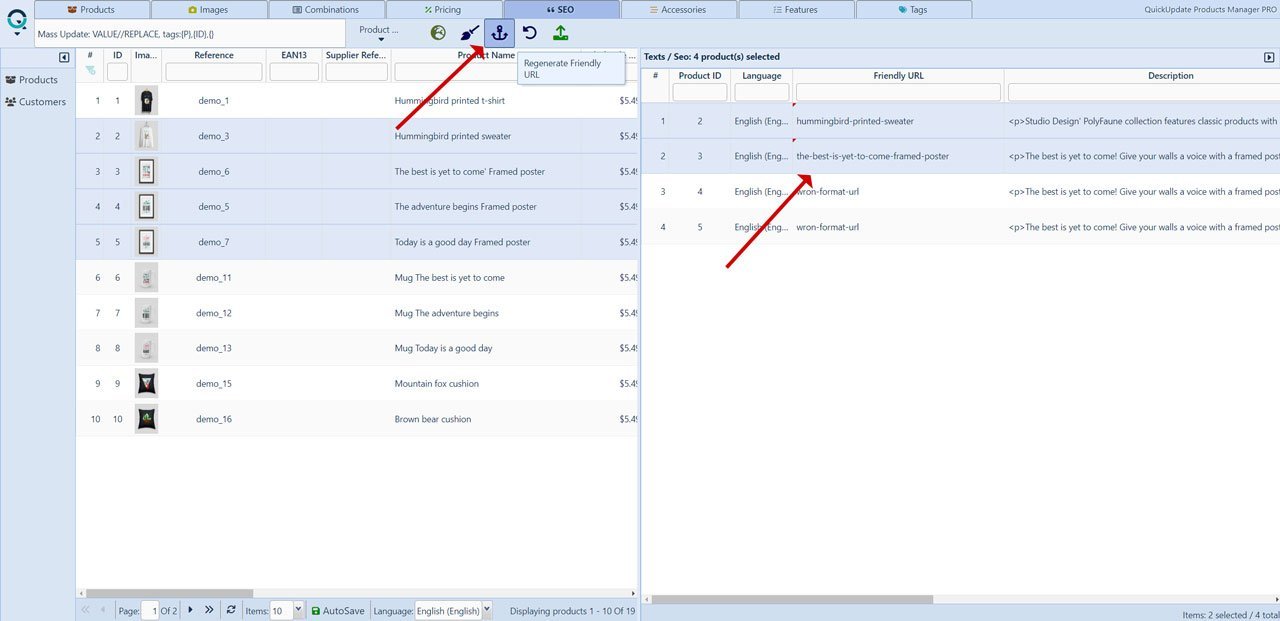Sort by the Description column header

(1171, 76)
